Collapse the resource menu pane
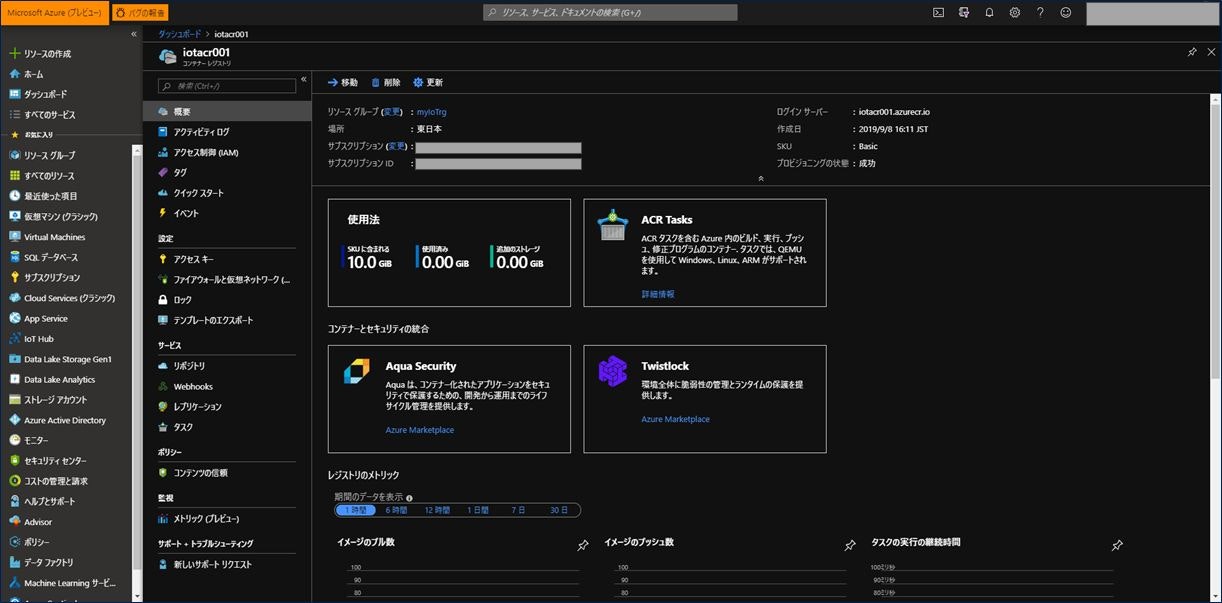1222x603 pixels. point(303,79)
